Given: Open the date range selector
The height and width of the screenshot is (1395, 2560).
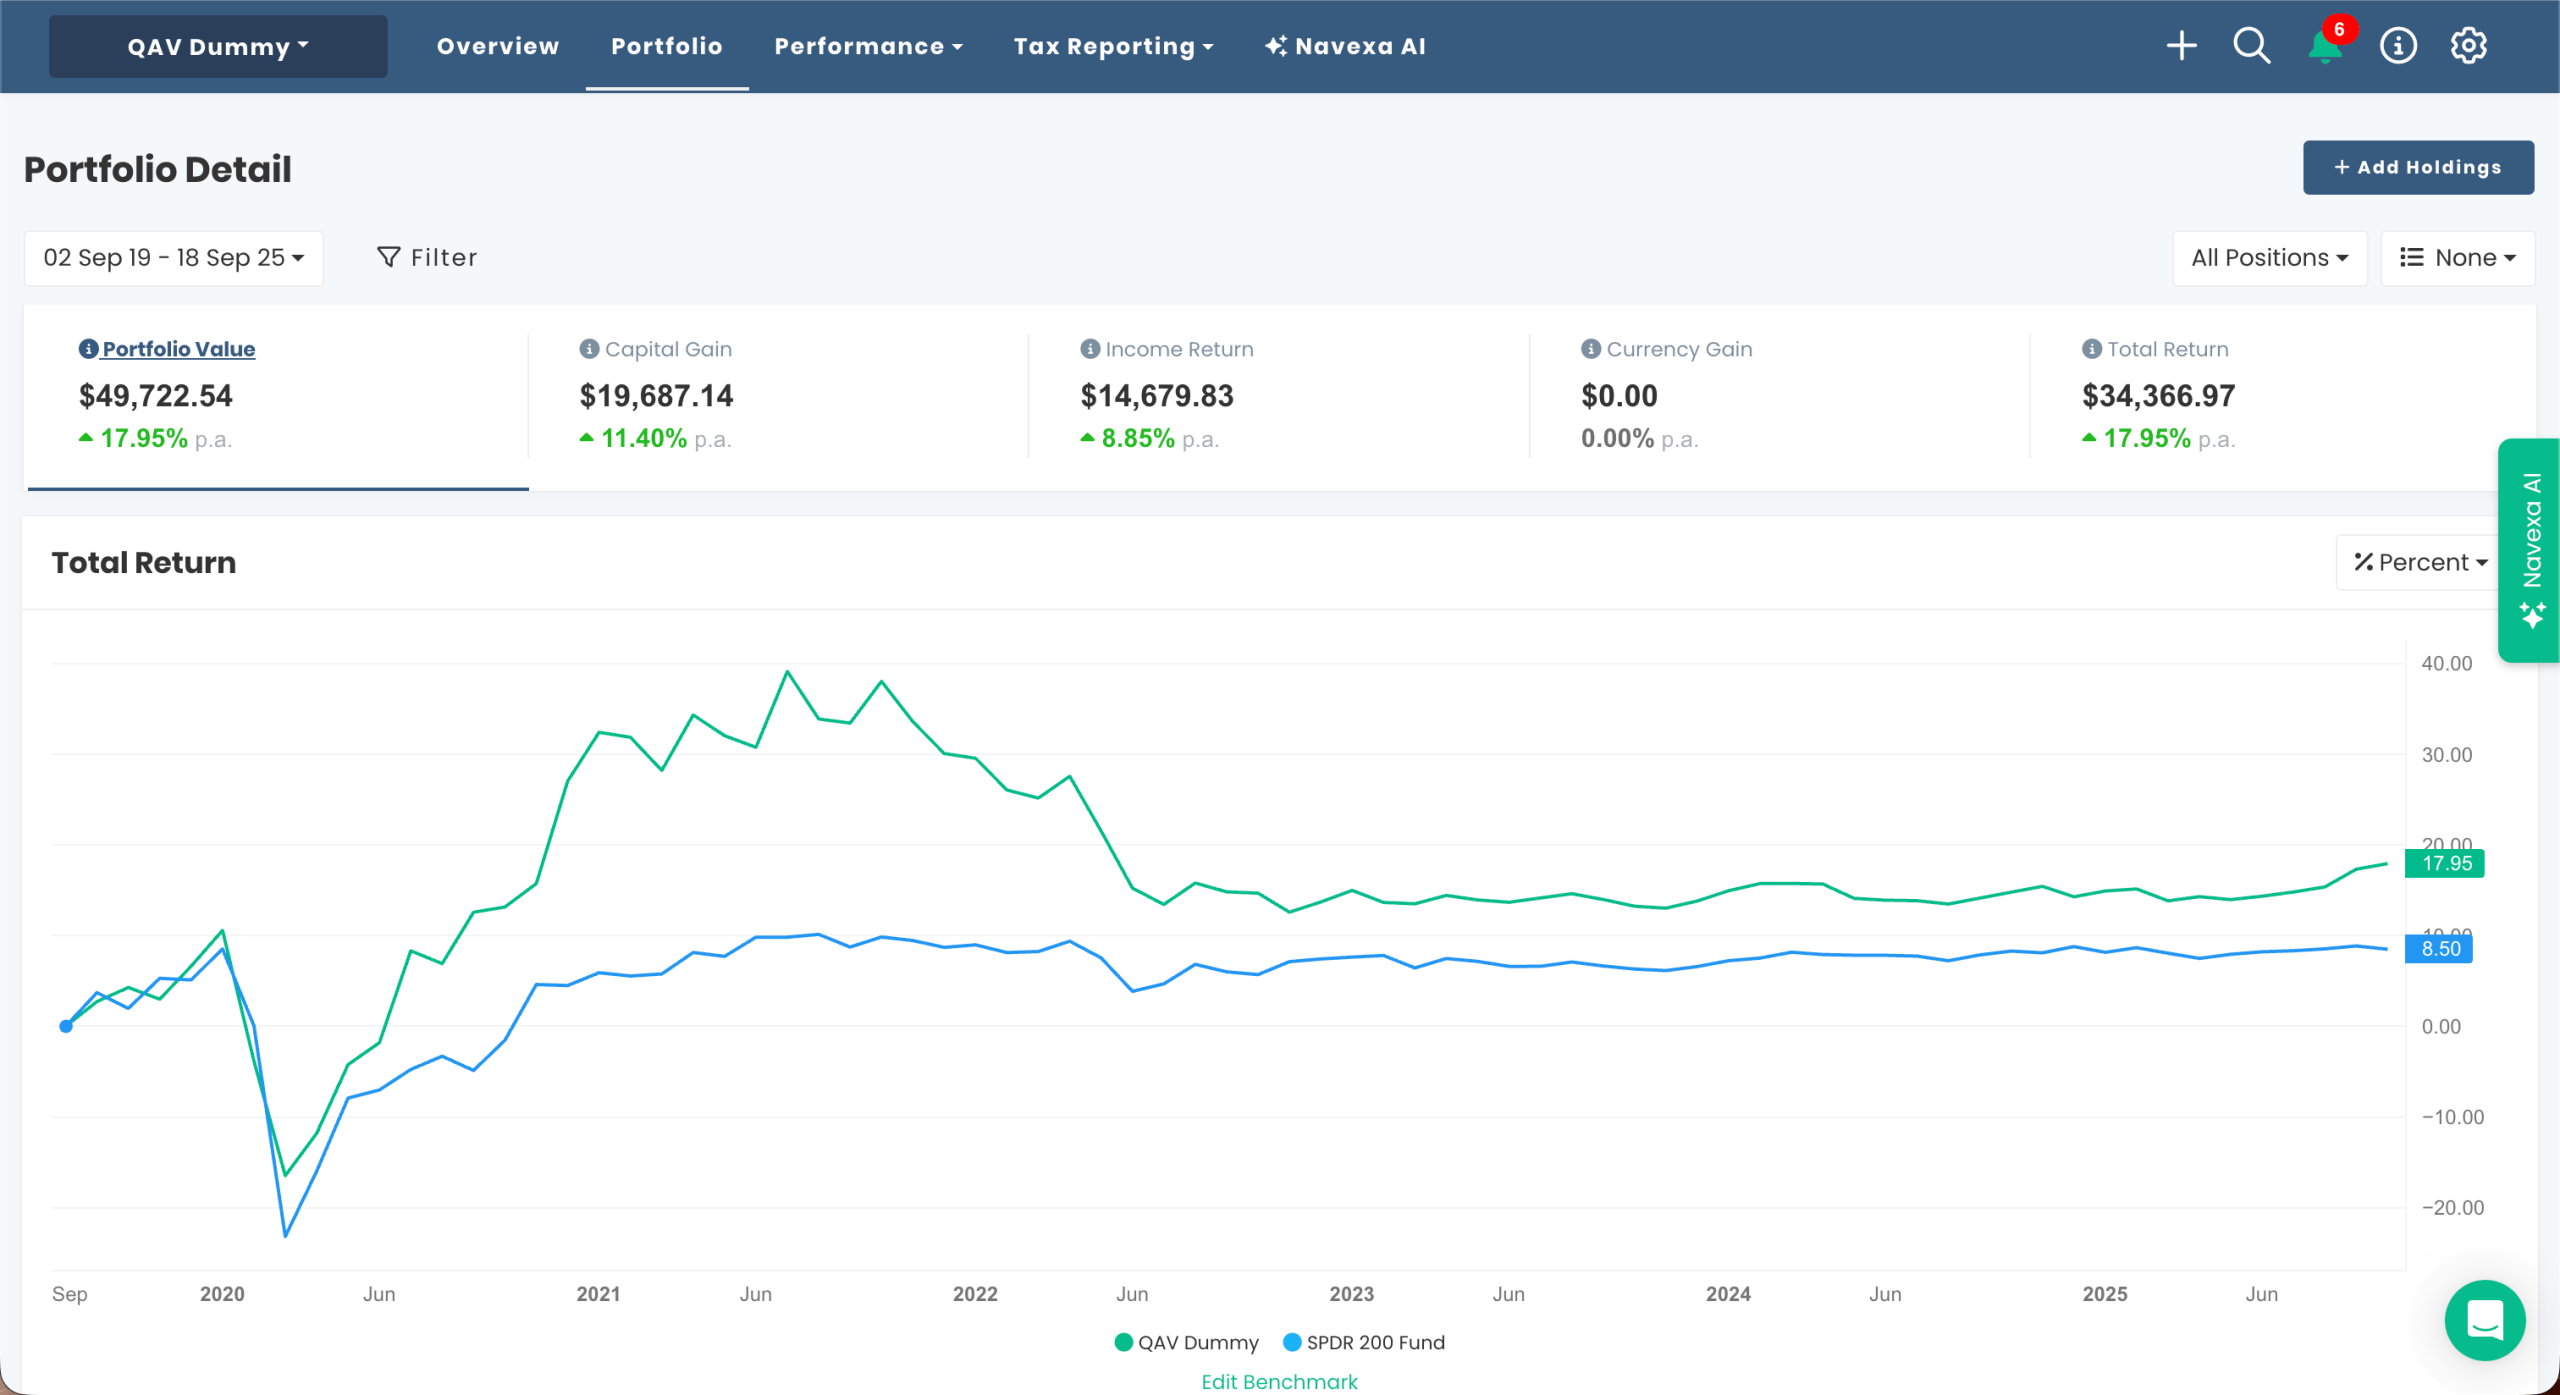Looking at the screenshot, I should coord(173,257).
